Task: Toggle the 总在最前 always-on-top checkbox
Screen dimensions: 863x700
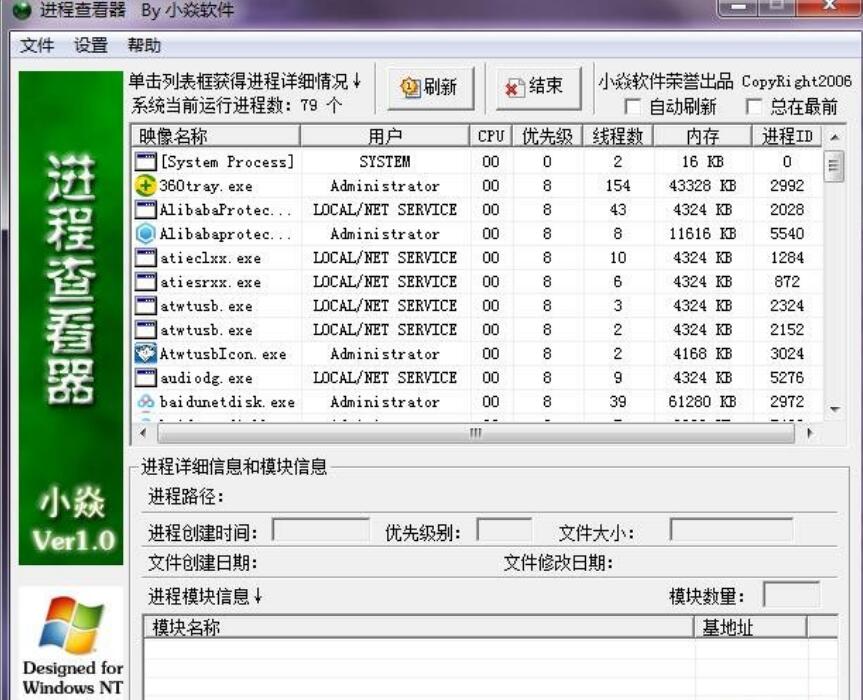Action: coord(753,107)
